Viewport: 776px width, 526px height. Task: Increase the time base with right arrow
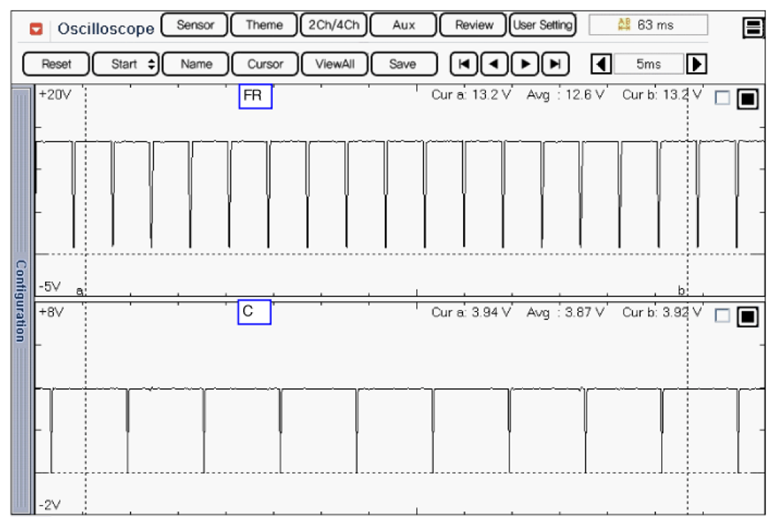(x=696, y=64)
